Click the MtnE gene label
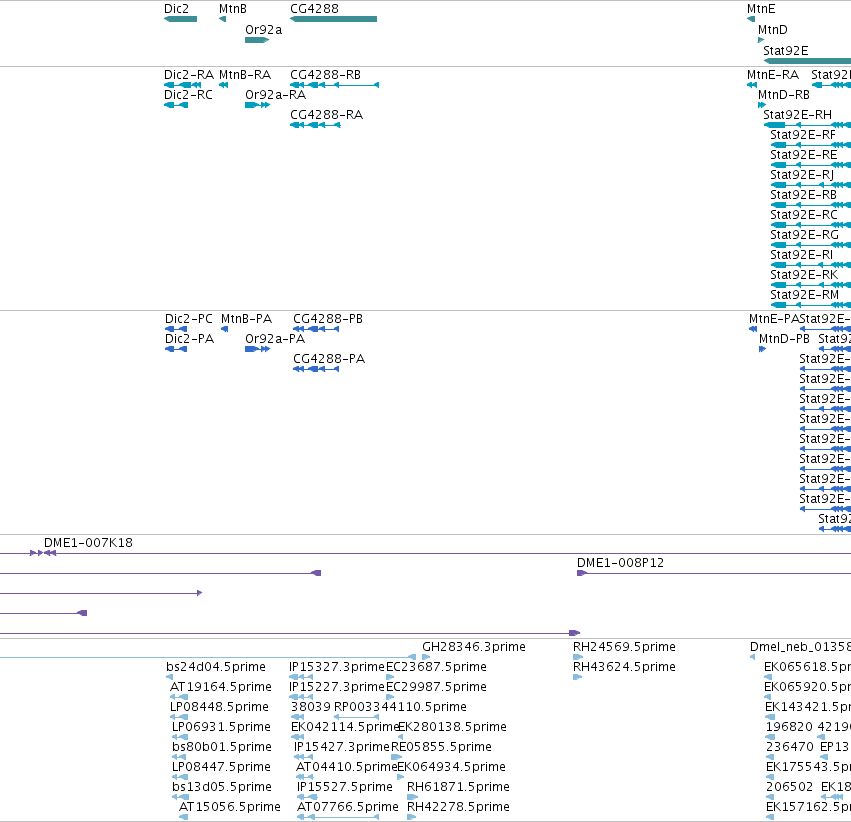This screenshot has width=851, height=822. click(761, 9)
